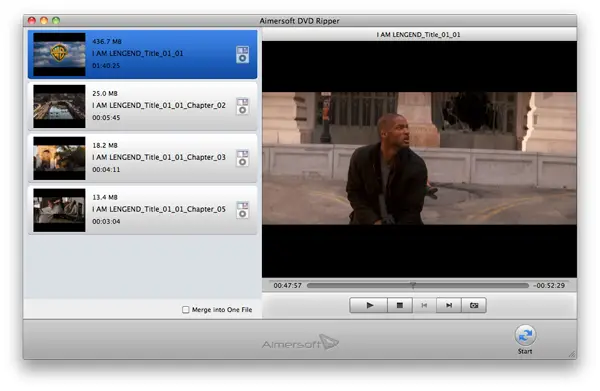Image resolution: width=600 pixels, height=391 pixels.
Task: Select I AM LENGEND_Title_01_01_Chapter_02 name
Action: (x=159, y=105)
